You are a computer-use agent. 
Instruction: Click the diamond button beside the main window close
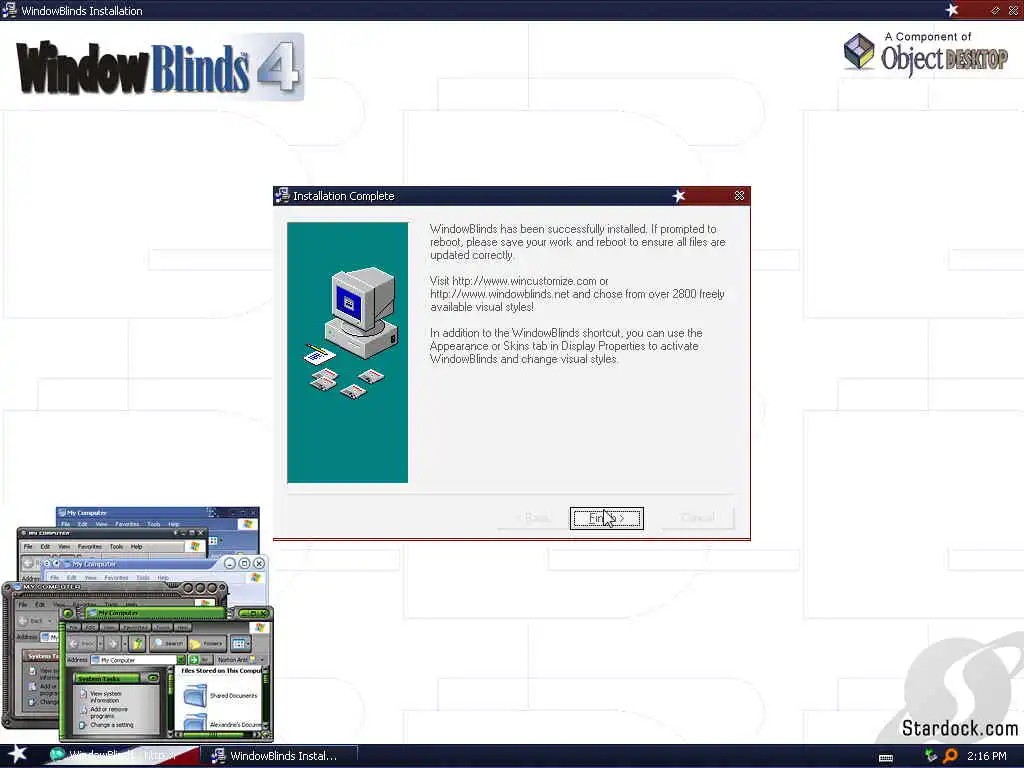point(995,10)
